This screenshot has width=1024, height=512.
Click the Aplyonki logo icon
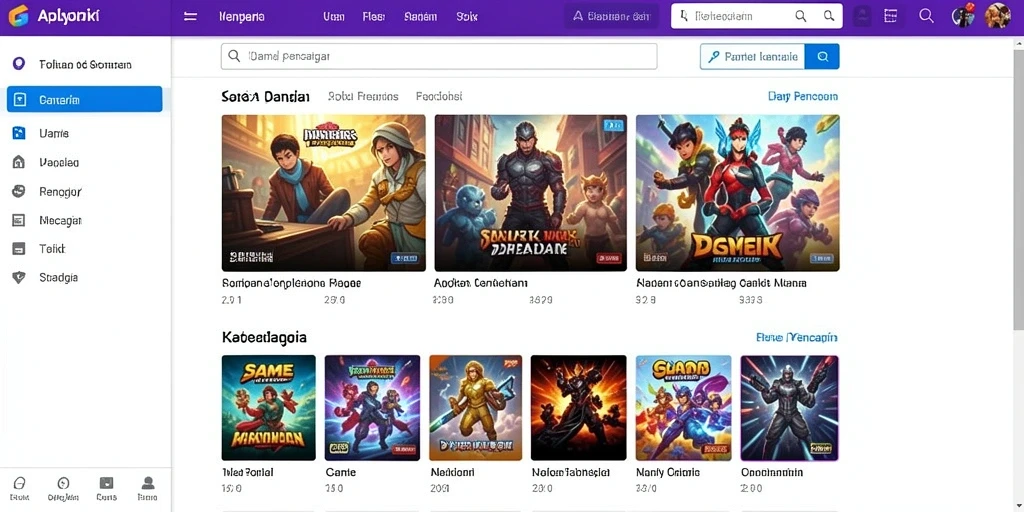pyautogui.click(x=18, y=16)
